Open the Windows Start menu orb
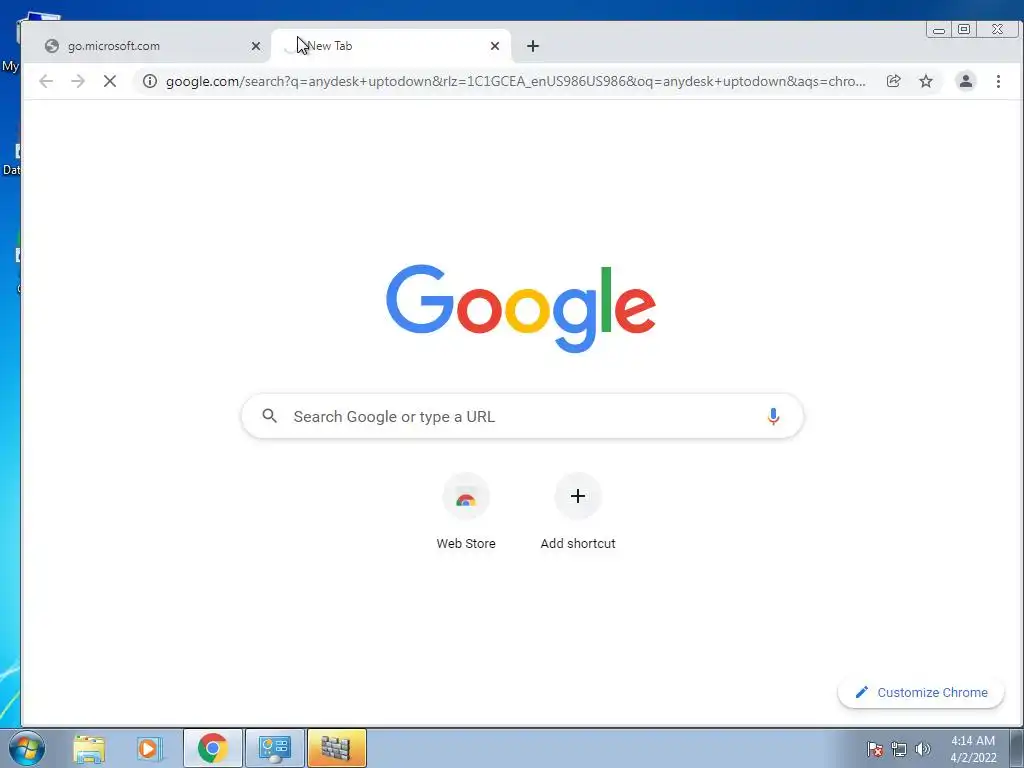Viewport: 1024px width, 768px height. [x=27, y=748]
